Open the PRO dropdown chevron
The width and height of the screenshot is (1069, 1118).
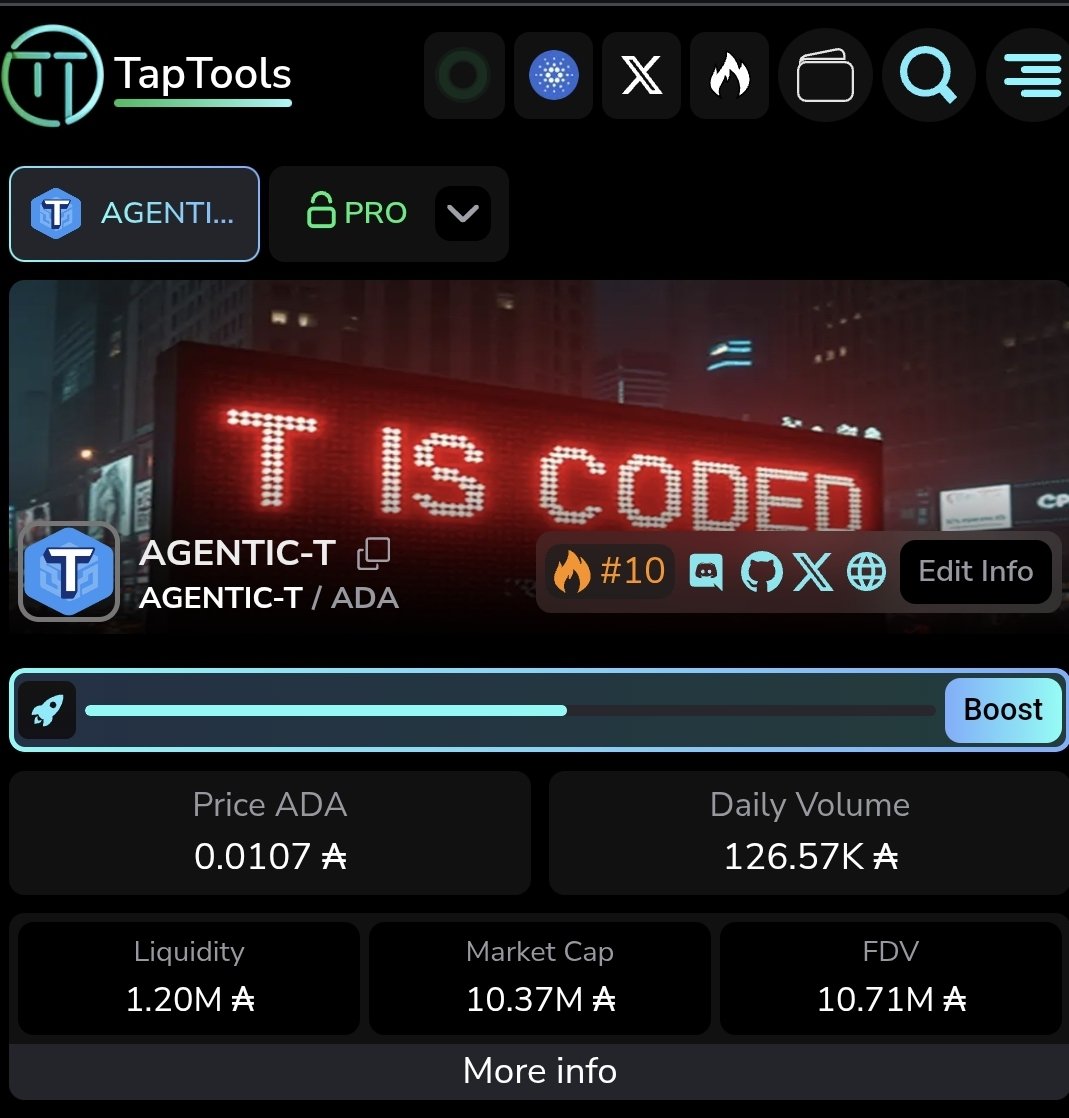tap(461, 214)
